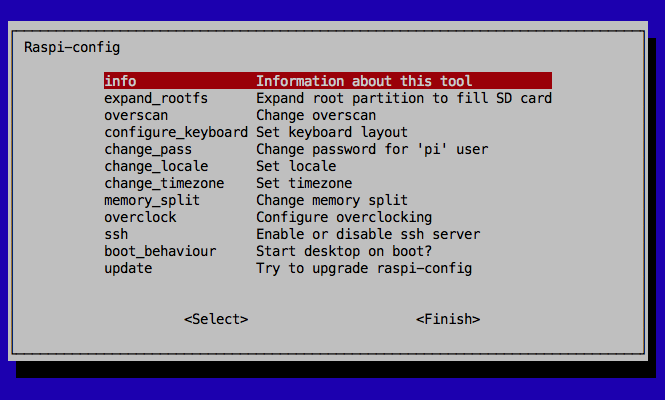
Task: Click 'Change memory split' description
Action: pyautogui.click(x=332, y=200)
